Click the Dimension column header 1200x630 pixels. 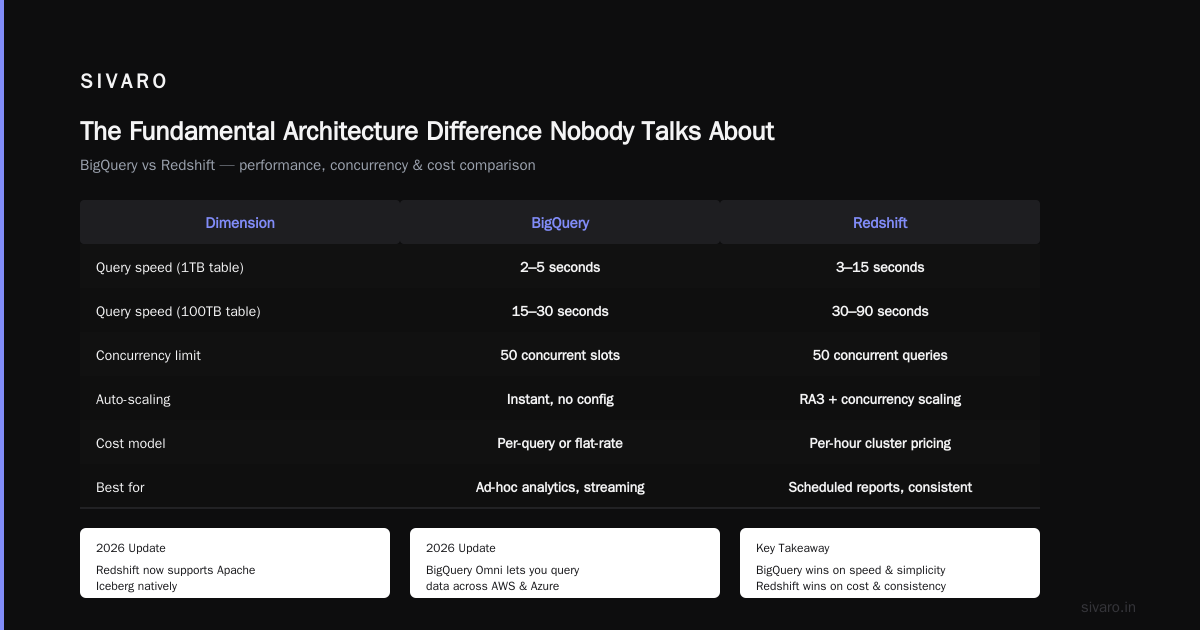click(240, 223)
